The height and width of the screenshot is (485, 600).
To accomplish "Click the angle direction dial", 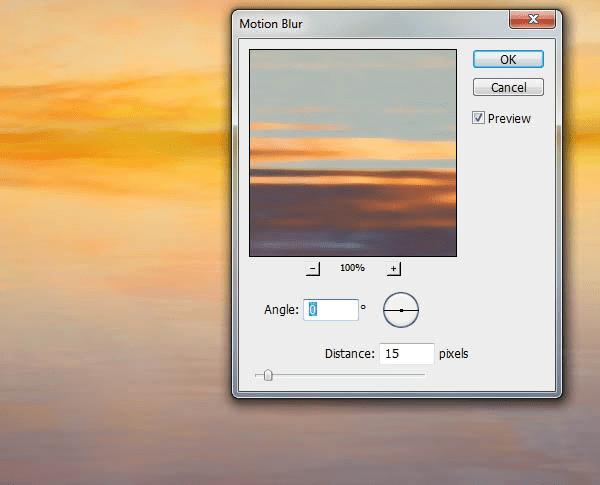I will [401, 310].
